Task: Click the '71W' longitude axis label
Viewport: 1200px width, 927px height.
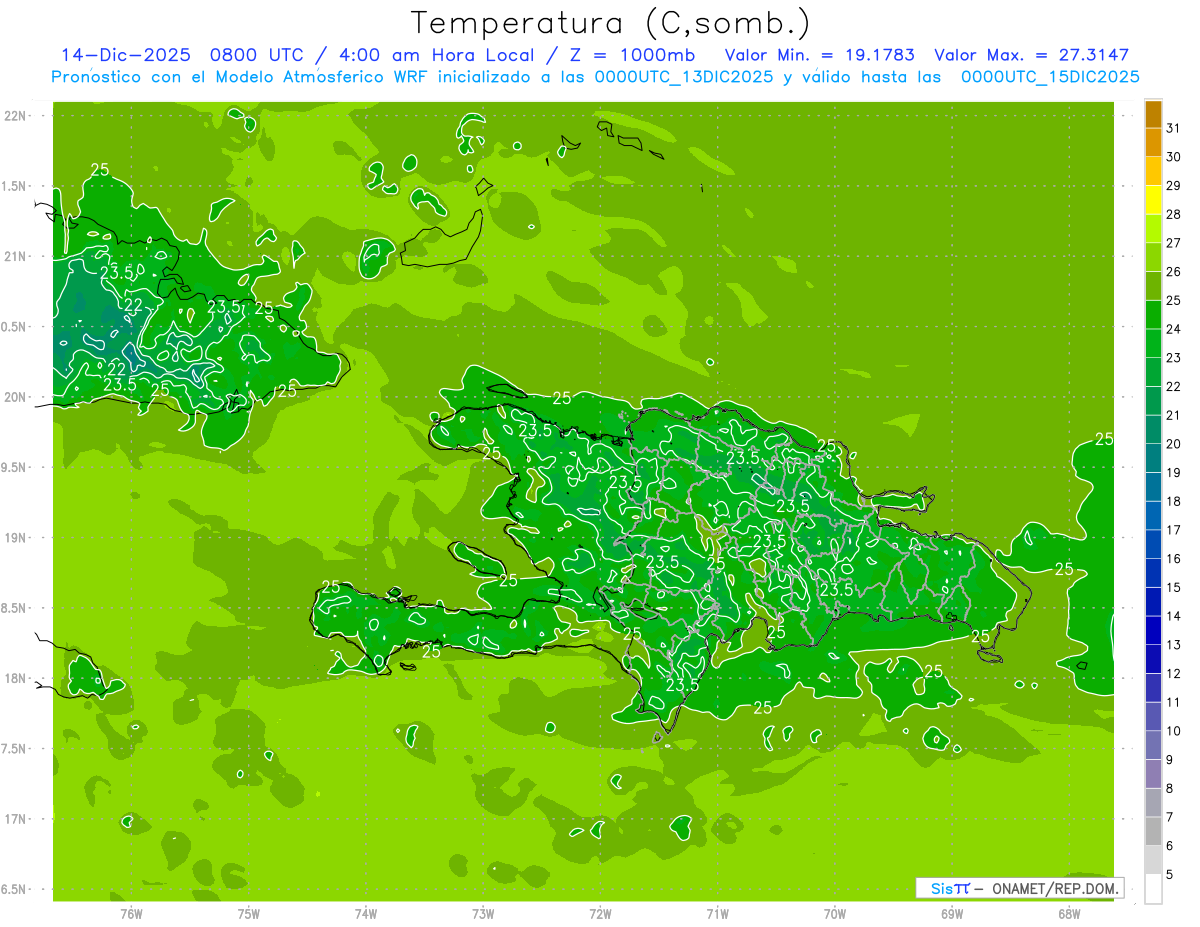Action: coord(717,913)
